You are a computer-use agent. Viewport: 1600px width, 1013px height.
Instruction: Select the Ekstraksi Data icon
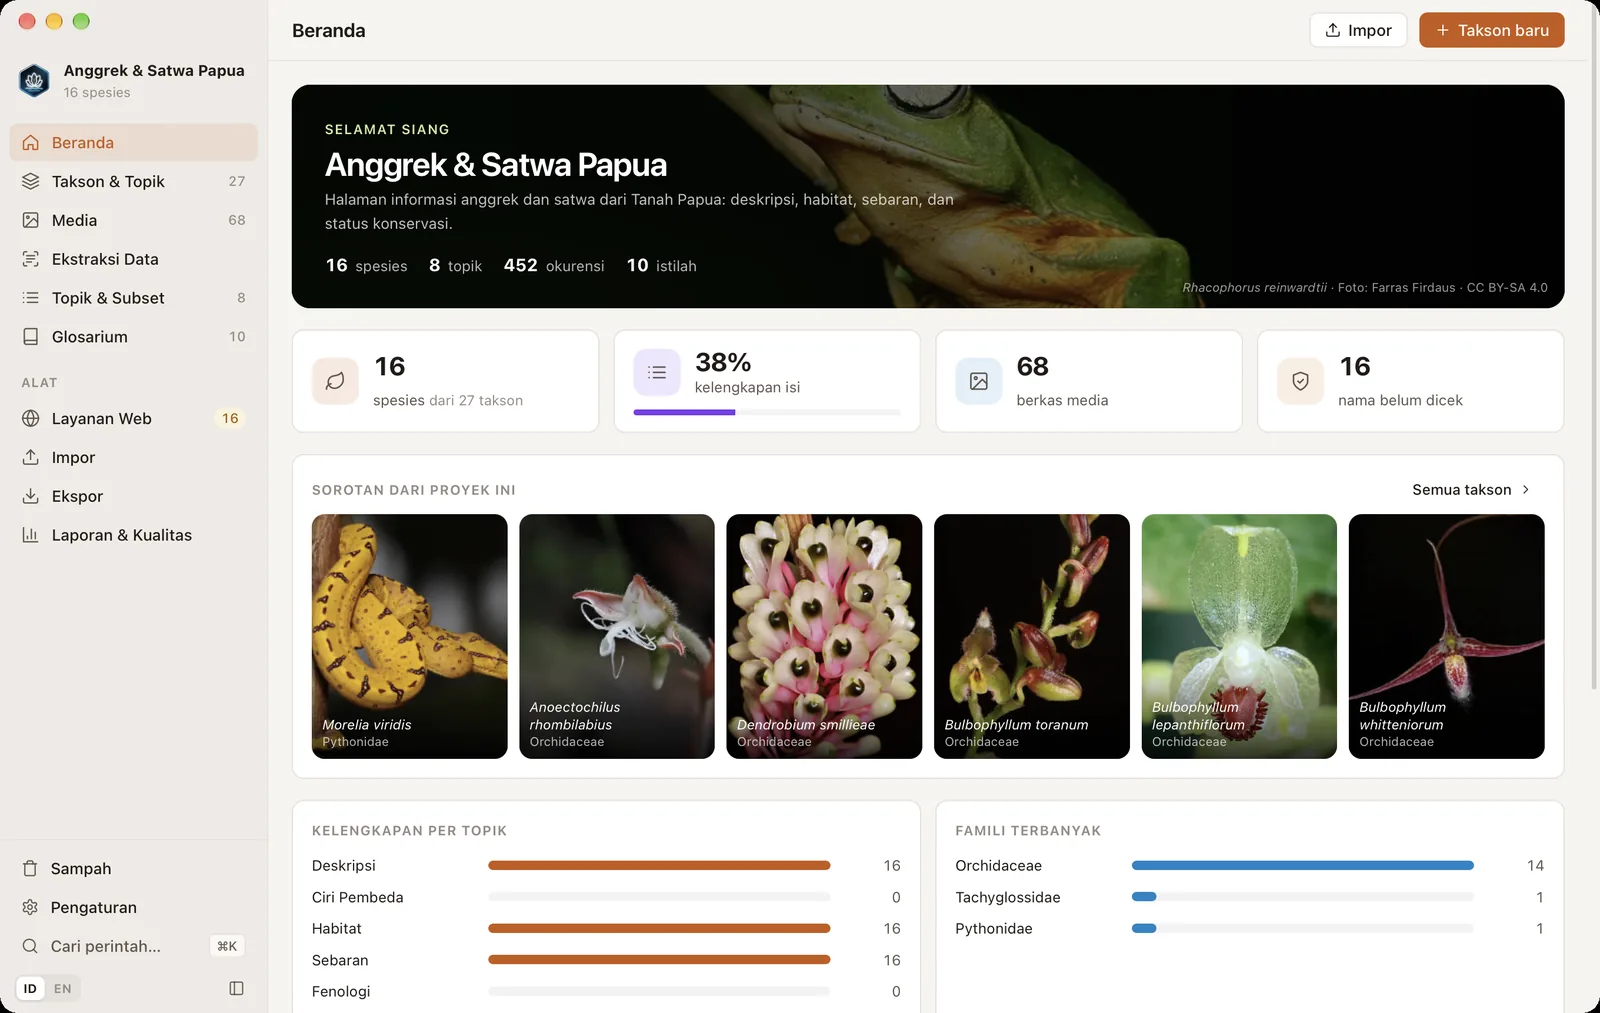[x=31, y=259]
